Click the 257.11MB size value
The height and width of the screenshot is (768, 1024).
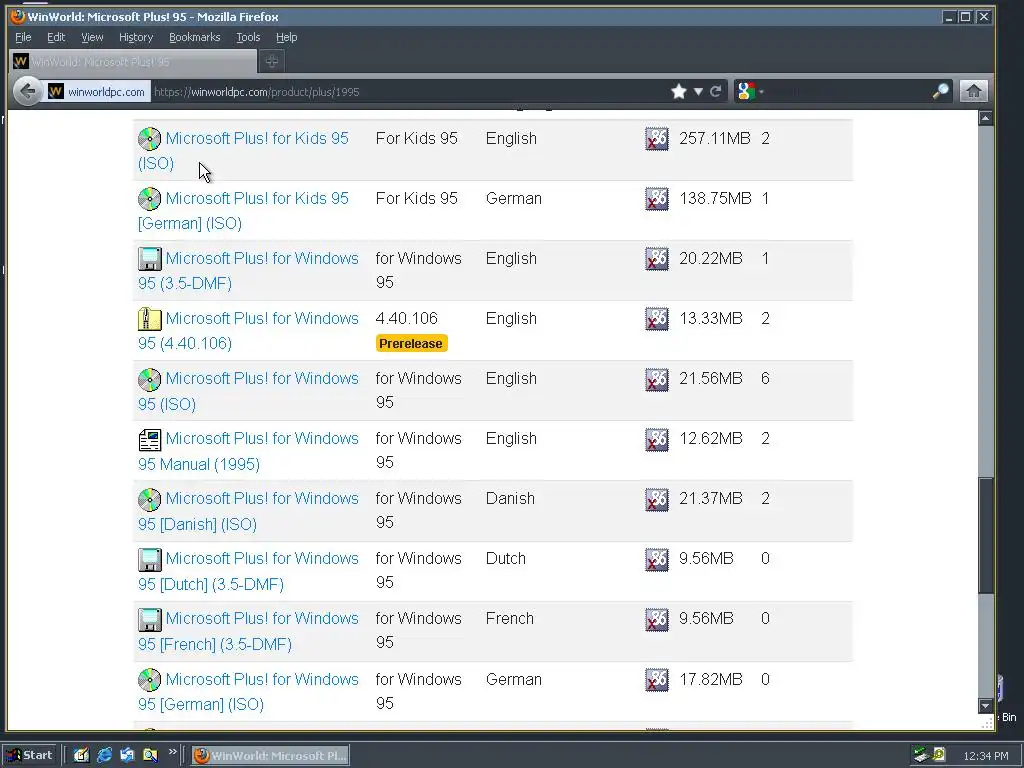coord(714,138)
